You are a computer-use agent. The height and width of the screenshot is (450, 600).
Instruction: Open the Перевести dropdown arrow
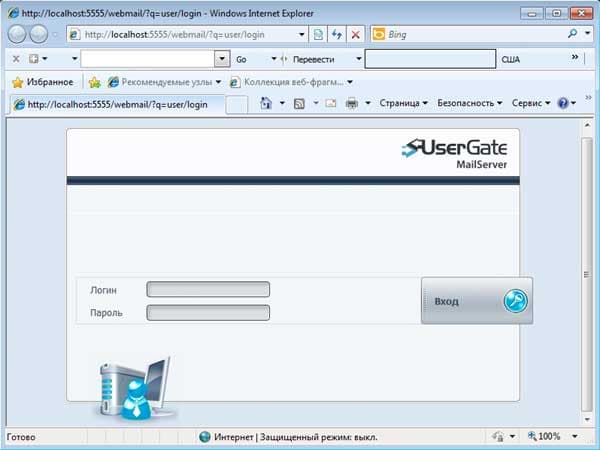click(x=359, y=59)
